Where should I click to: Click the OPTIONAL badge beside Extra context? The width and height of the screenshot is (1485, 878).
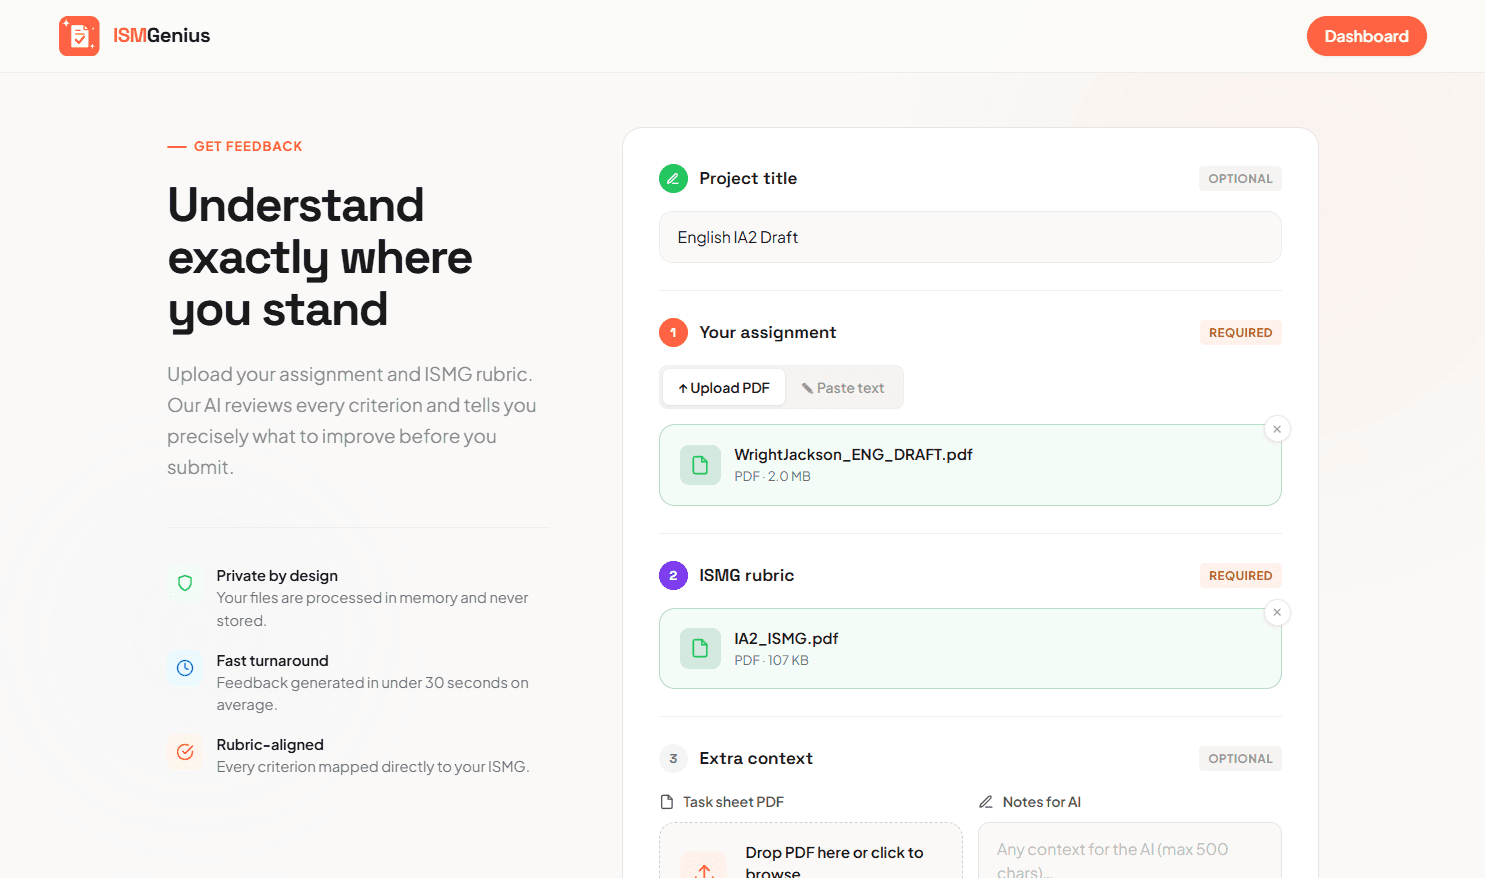coord(1240,758)
